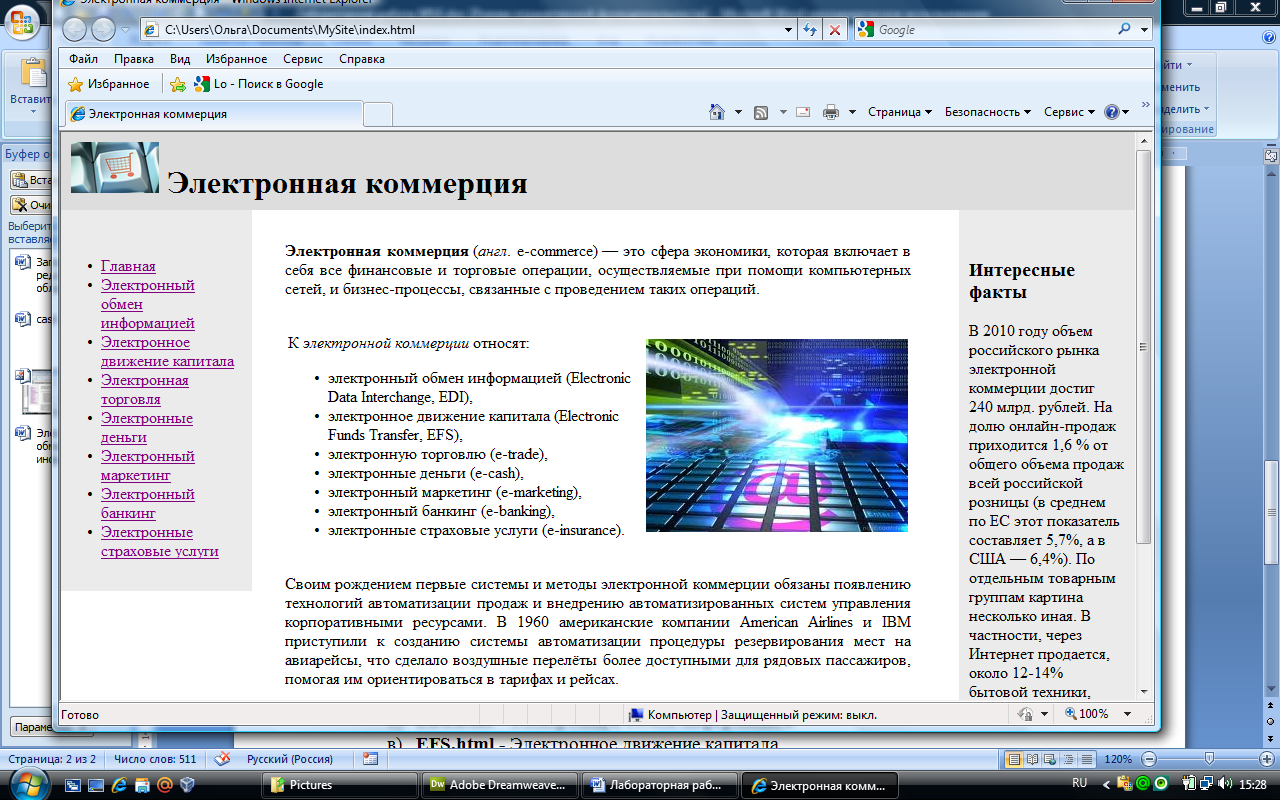The width and height of the screenshot is (1280, 800).
Task: Open the Безопасность dropdown menu
Action: 988,112
